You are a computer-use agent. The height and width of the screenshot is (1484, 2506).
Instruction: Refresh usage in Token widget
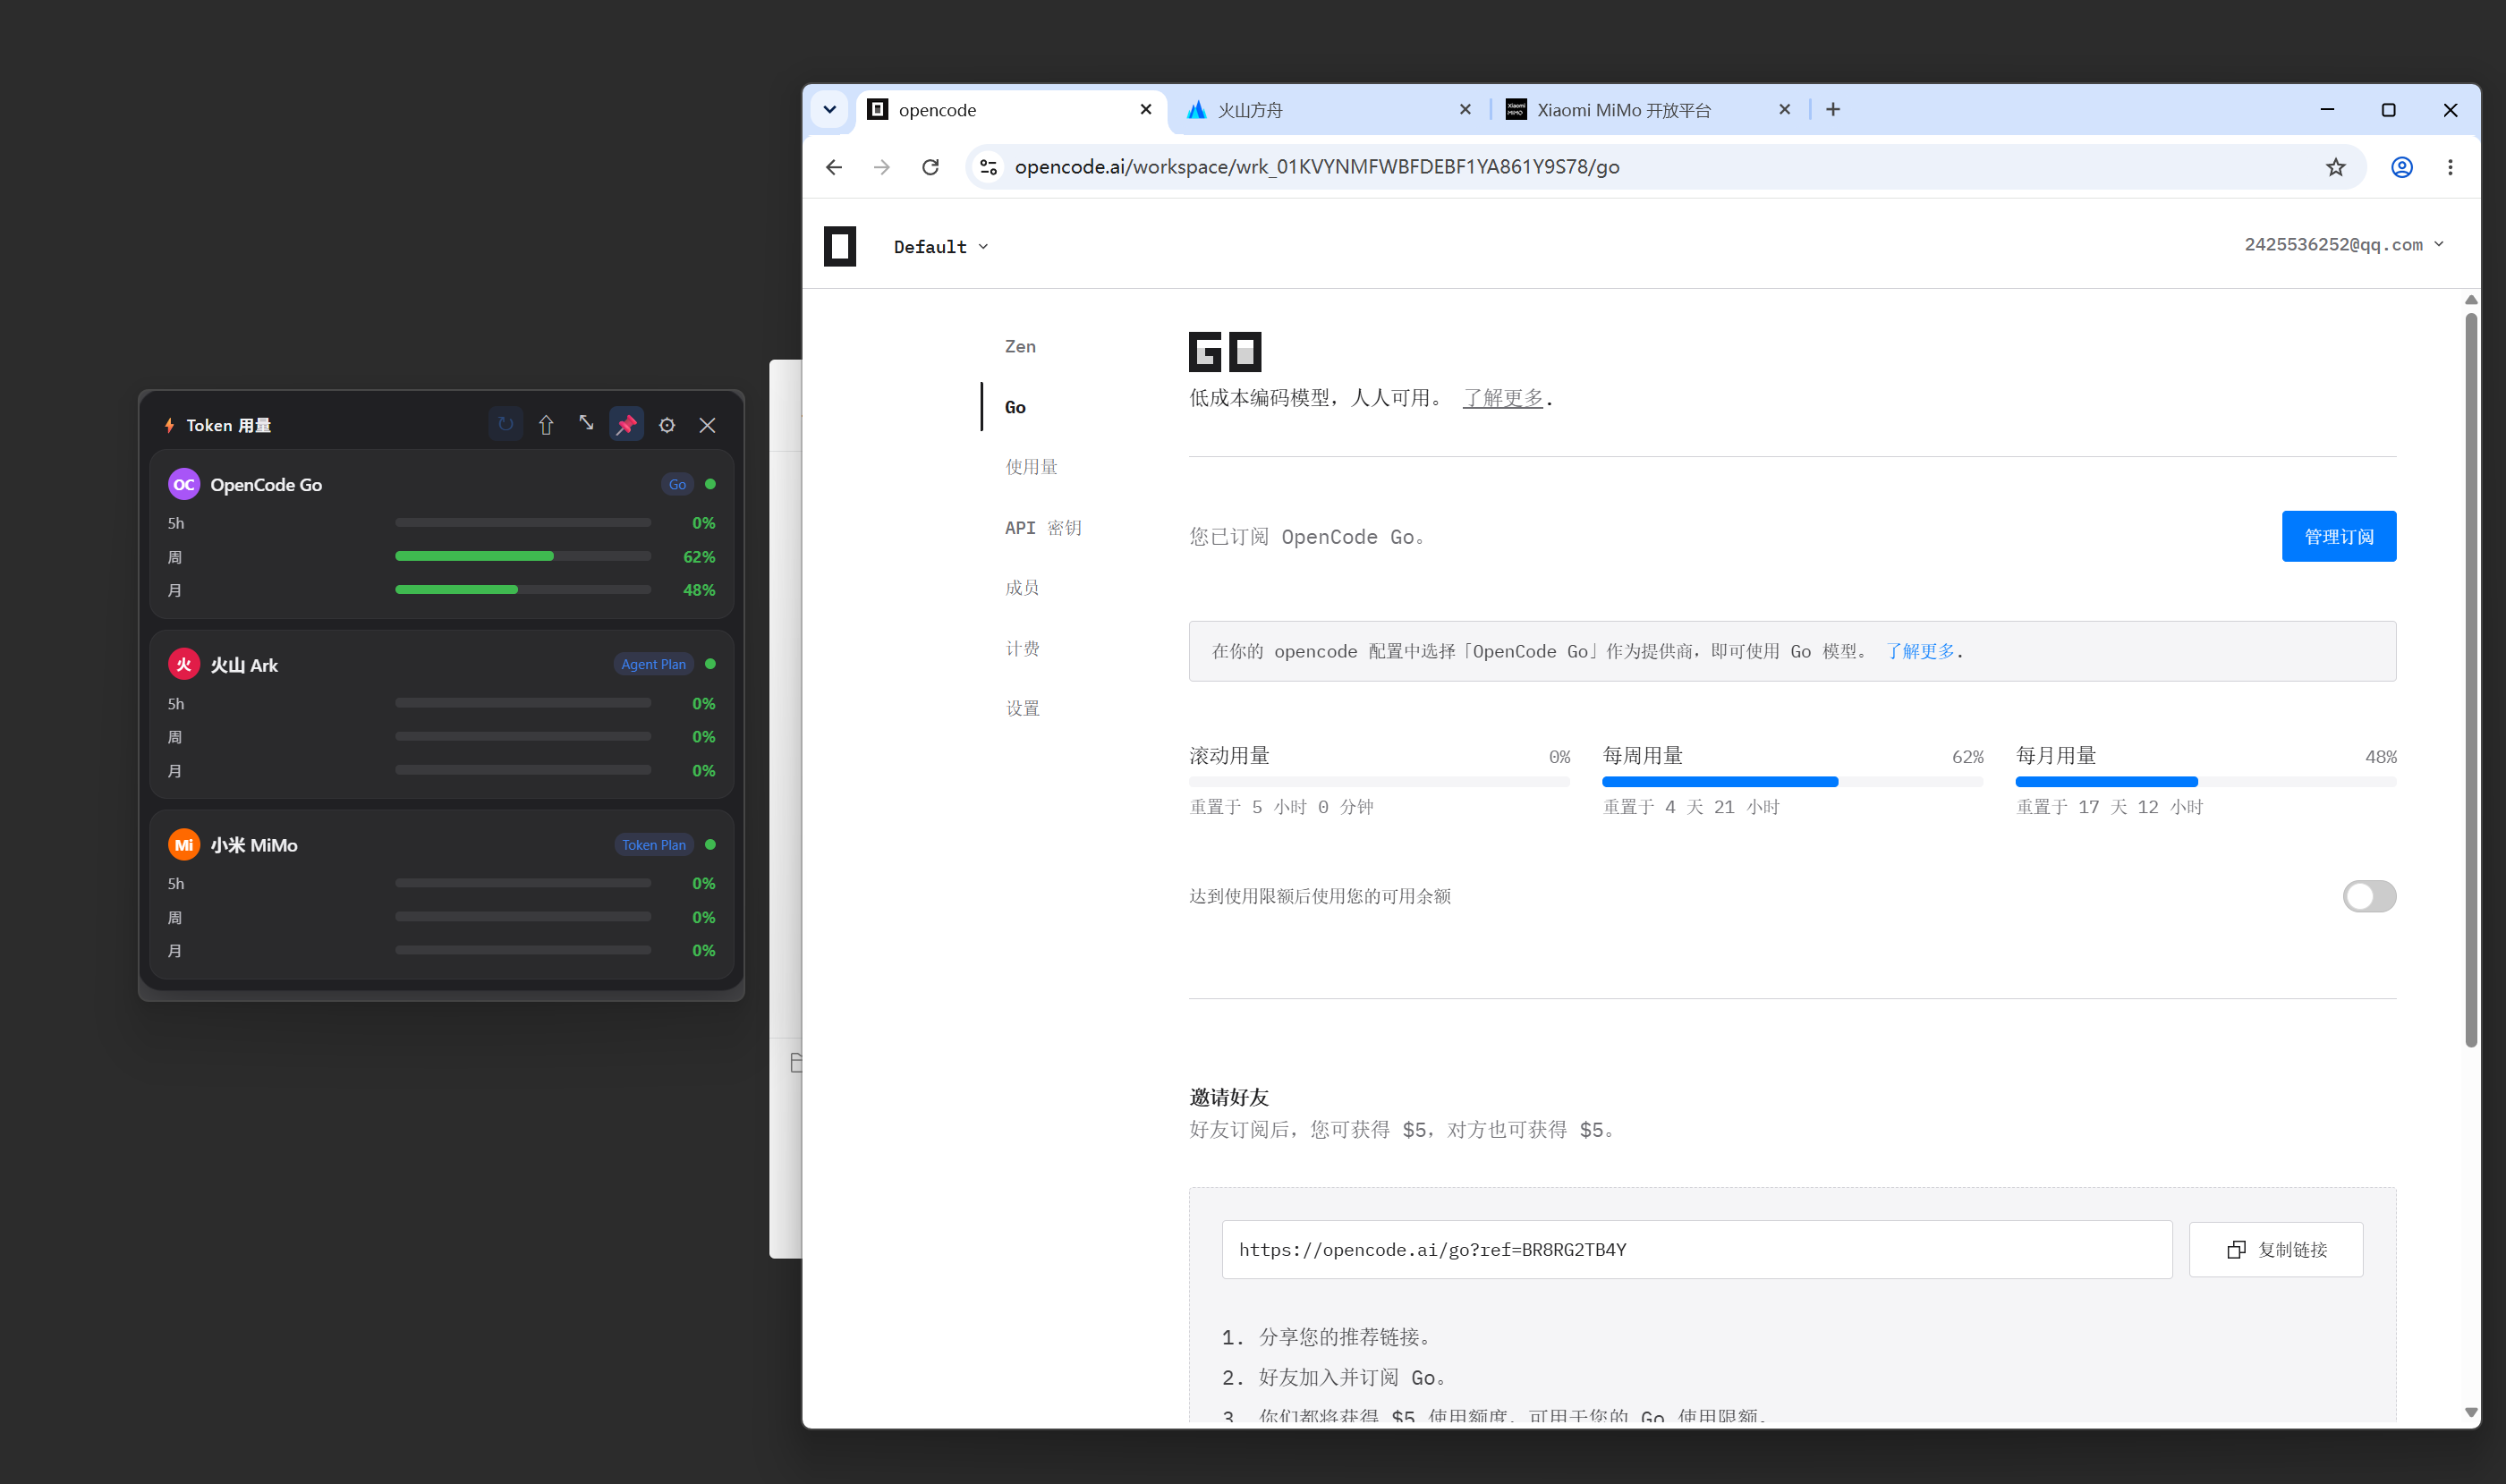pos(506,425)
